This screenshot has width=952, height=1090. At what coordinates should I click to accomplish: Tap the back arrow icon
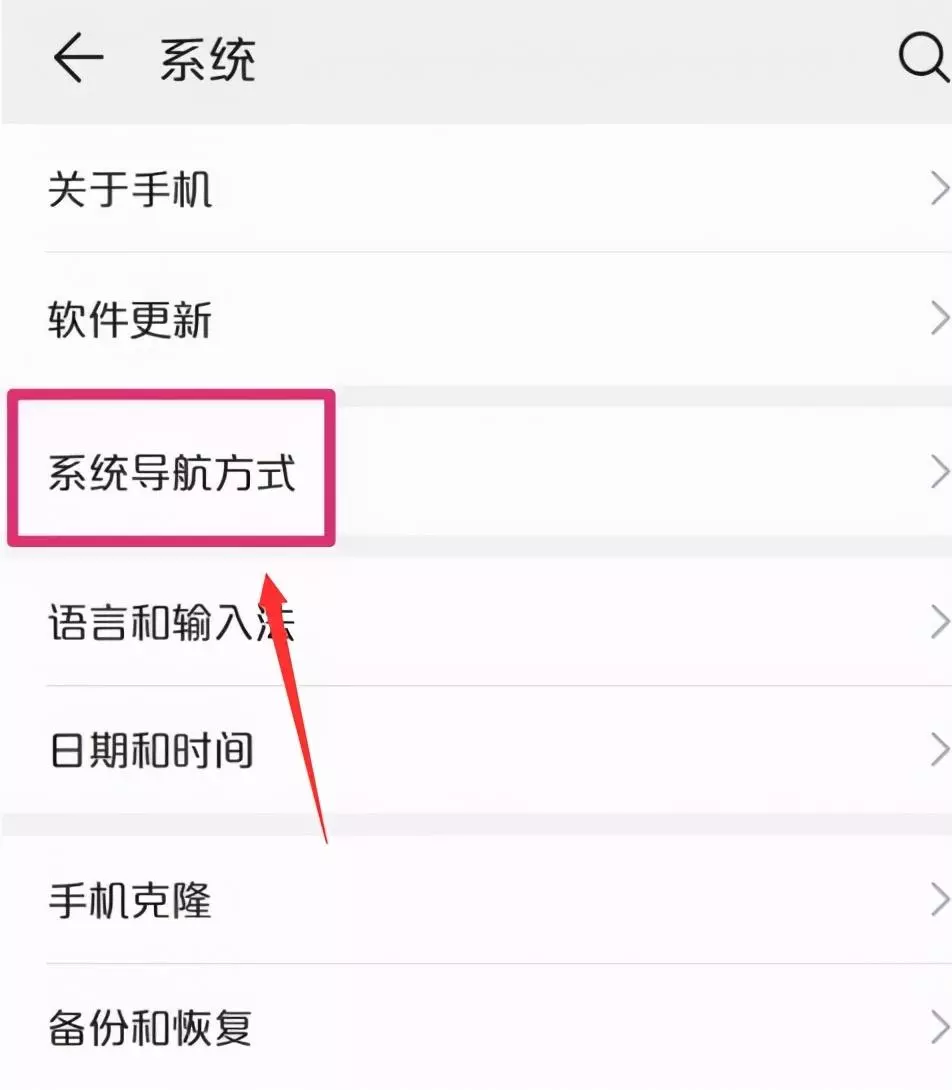[x=78, y=58]
